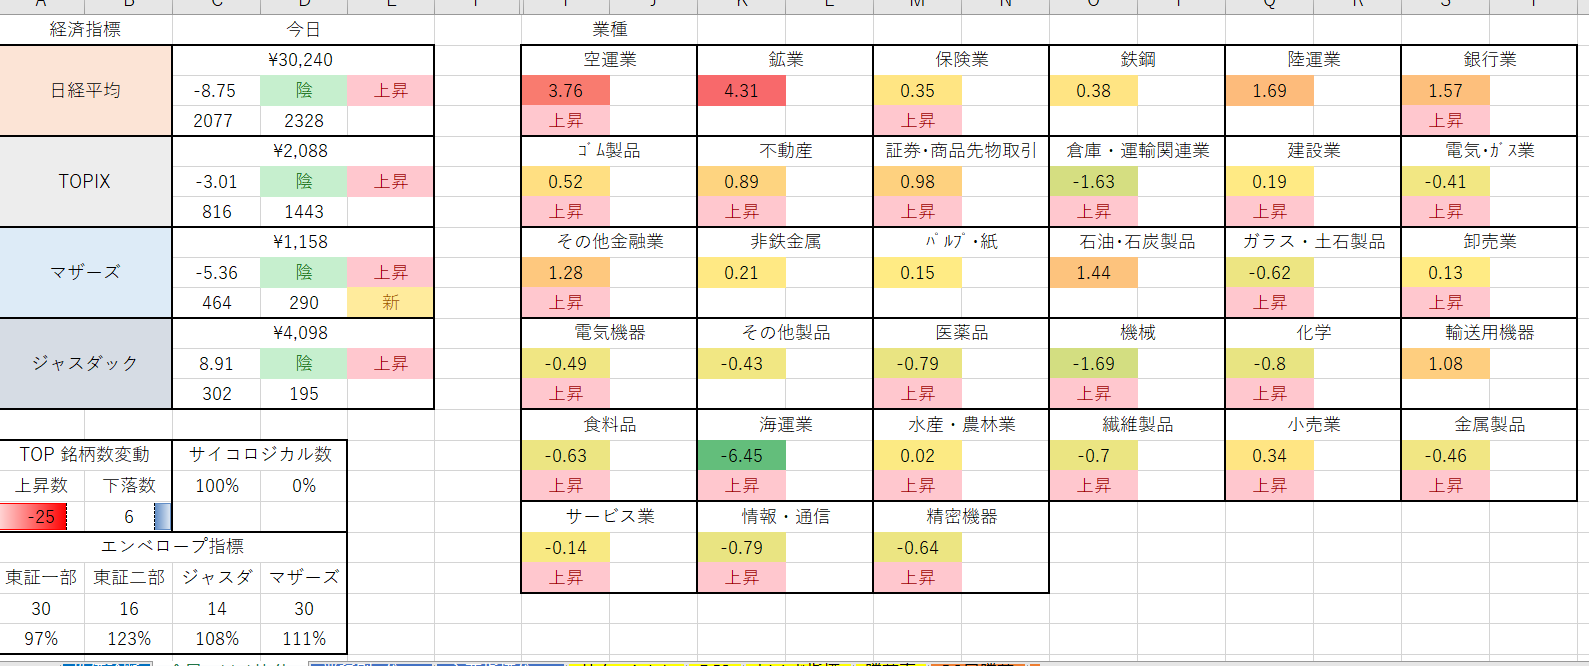Select the 電気･ガス業 sector name
The image size is (1589, 666).
[x=1489, y=151]
